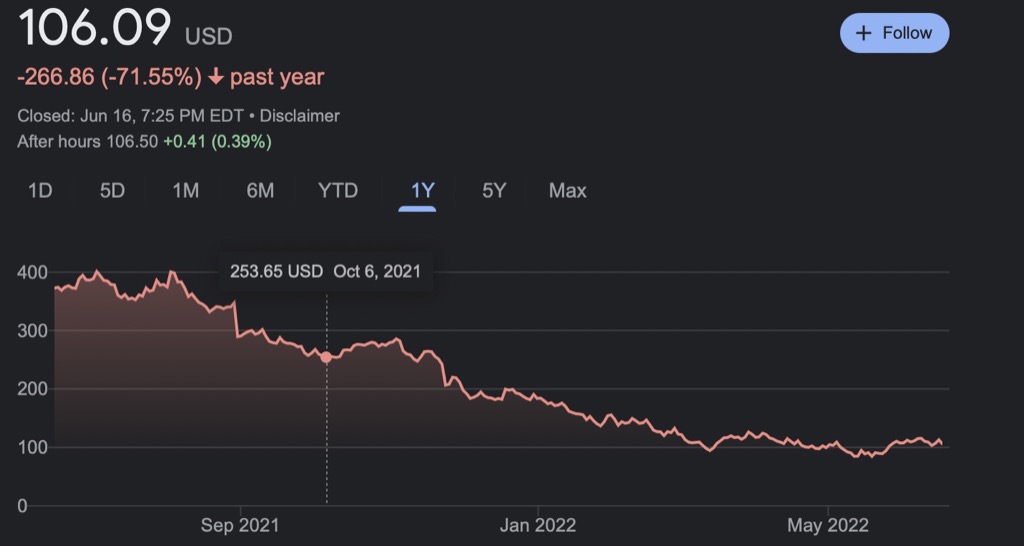This screenshot has height=546, width=1024.
Task: Click the Sep 2021 x-axis label
Action: click(x=240, y=525)
